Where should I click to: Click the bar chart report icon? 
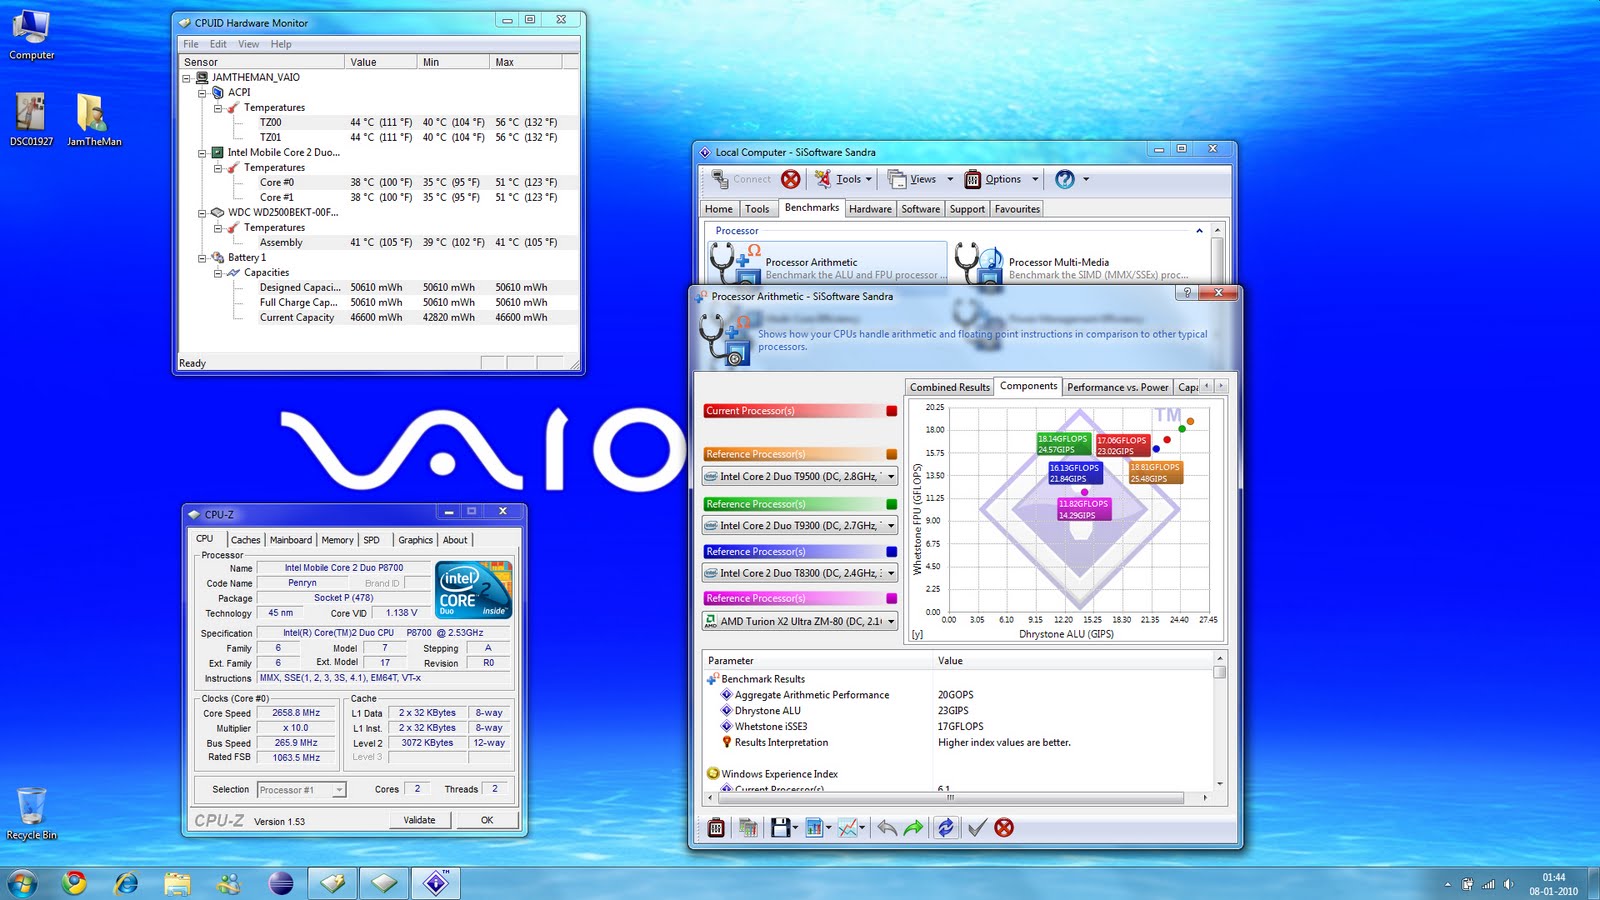tap(814, 828)
